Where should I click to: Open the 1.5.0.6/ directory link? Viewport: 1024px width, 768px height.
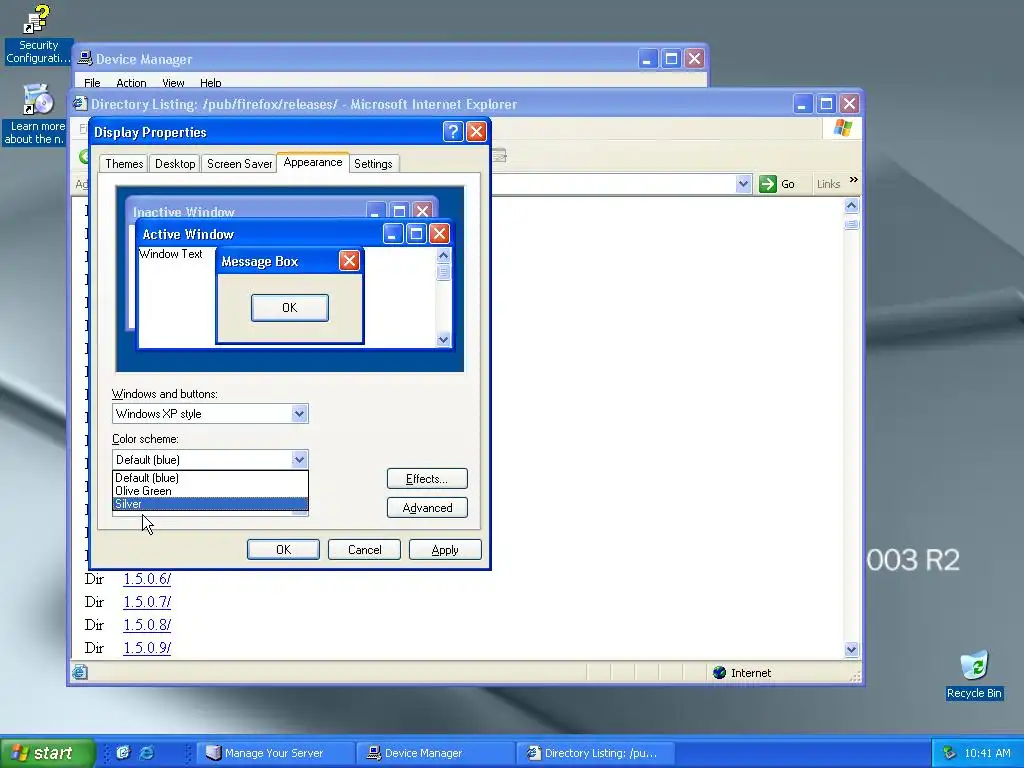147,579
